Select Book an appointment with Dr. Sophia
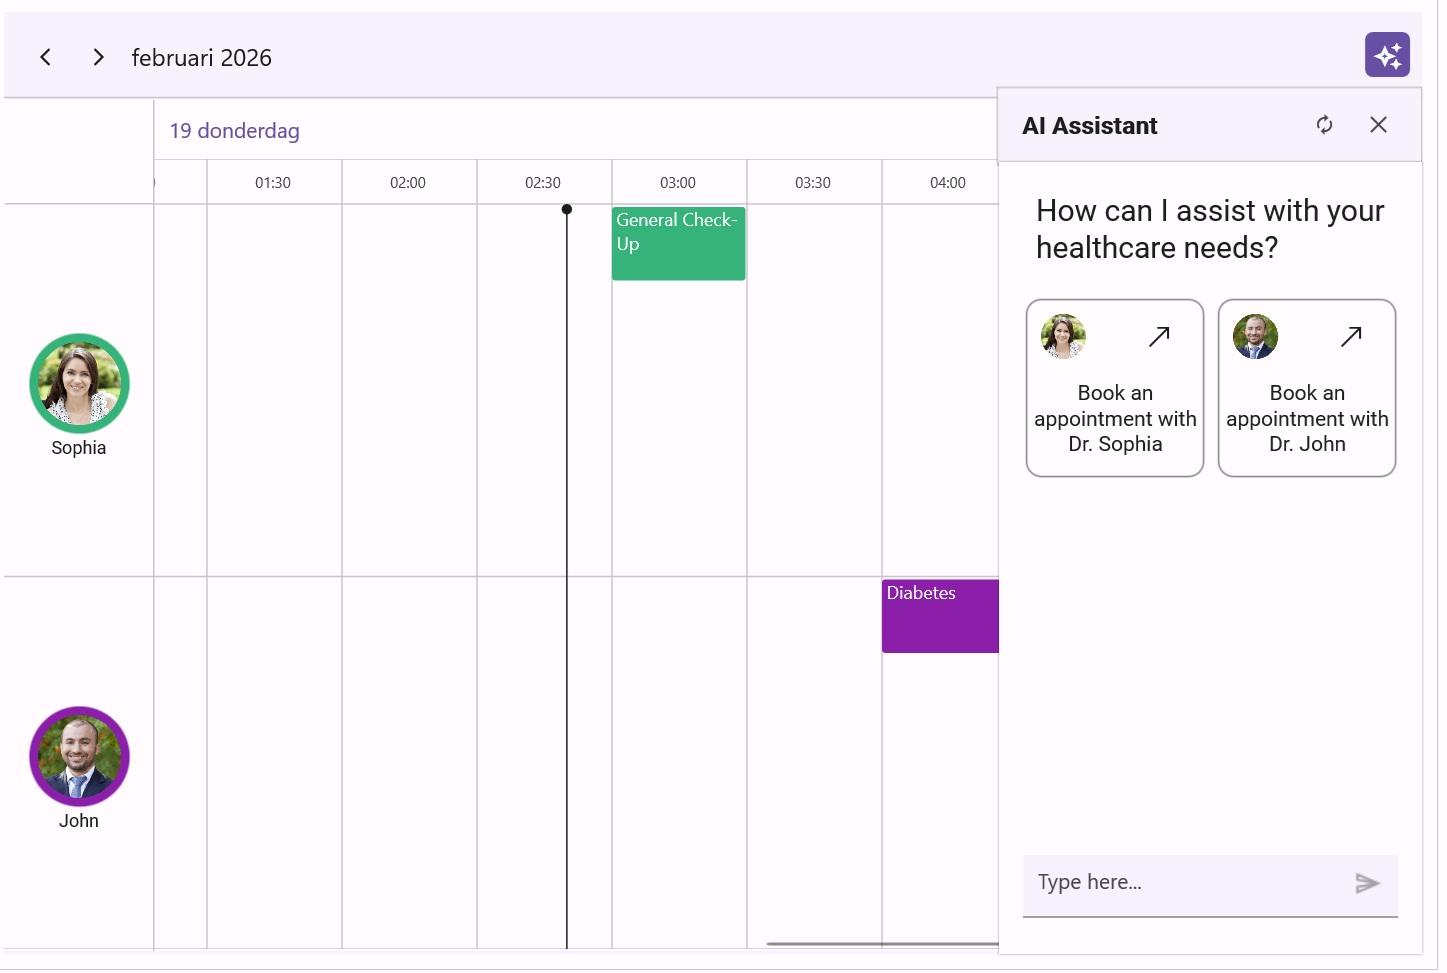Image resolution: width=1447 pixels, height=973 pixels. tap(1114, 418)
